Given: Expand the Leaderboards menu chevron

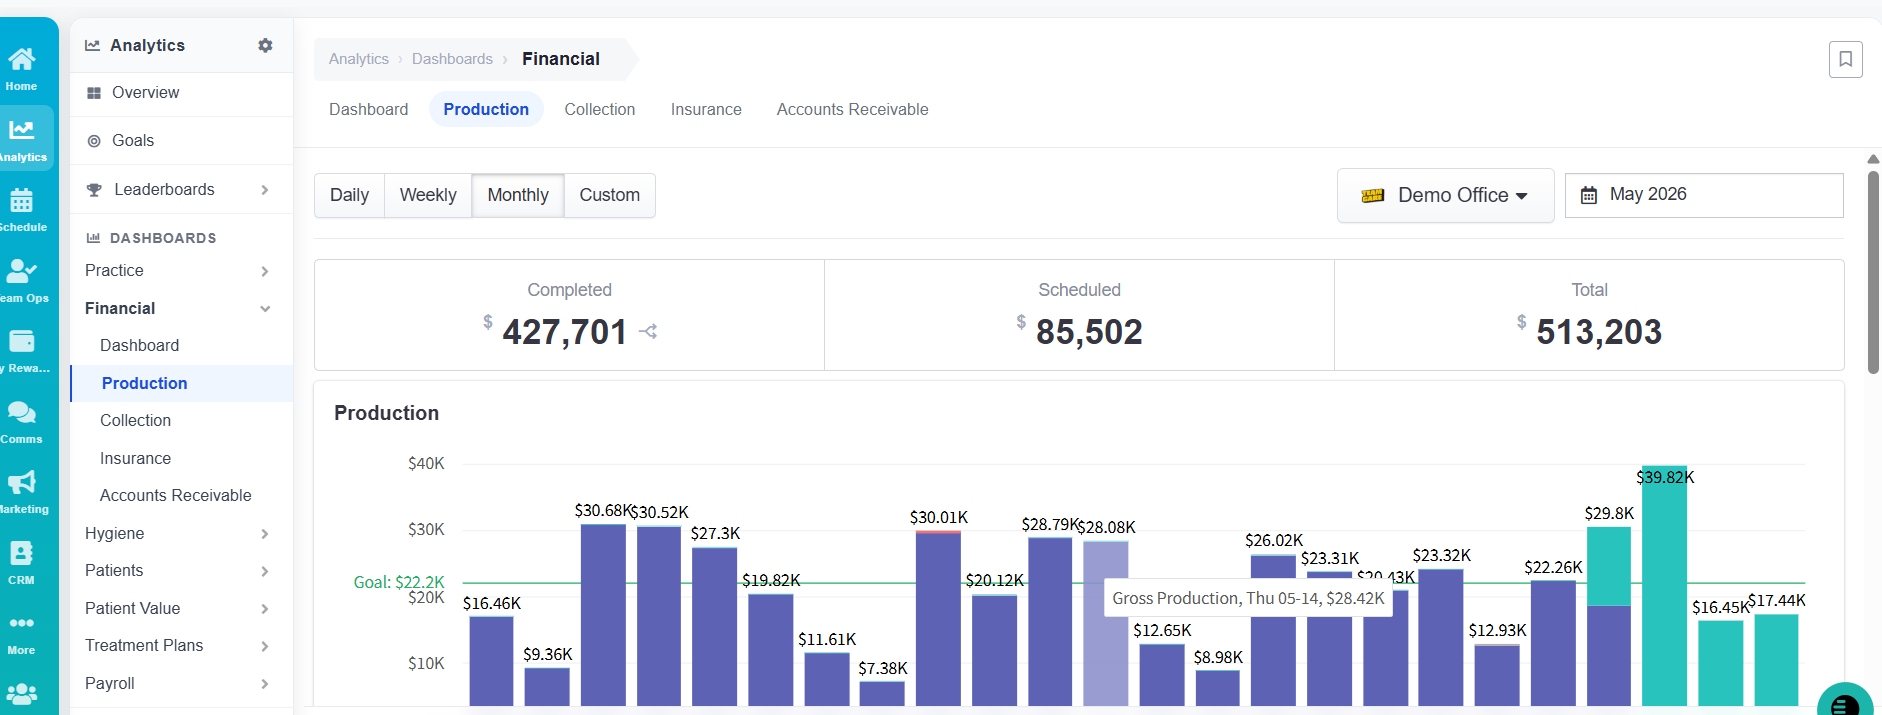Looking at the screenshot, I should 264,190.
